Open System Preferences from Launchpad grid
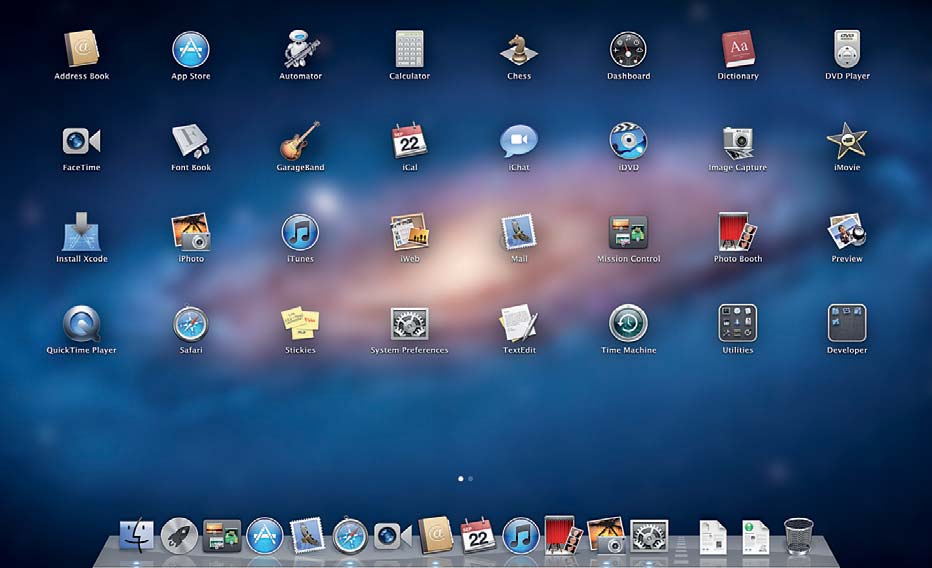This screenshot has width=932, height=568. [x=410, y=324]
